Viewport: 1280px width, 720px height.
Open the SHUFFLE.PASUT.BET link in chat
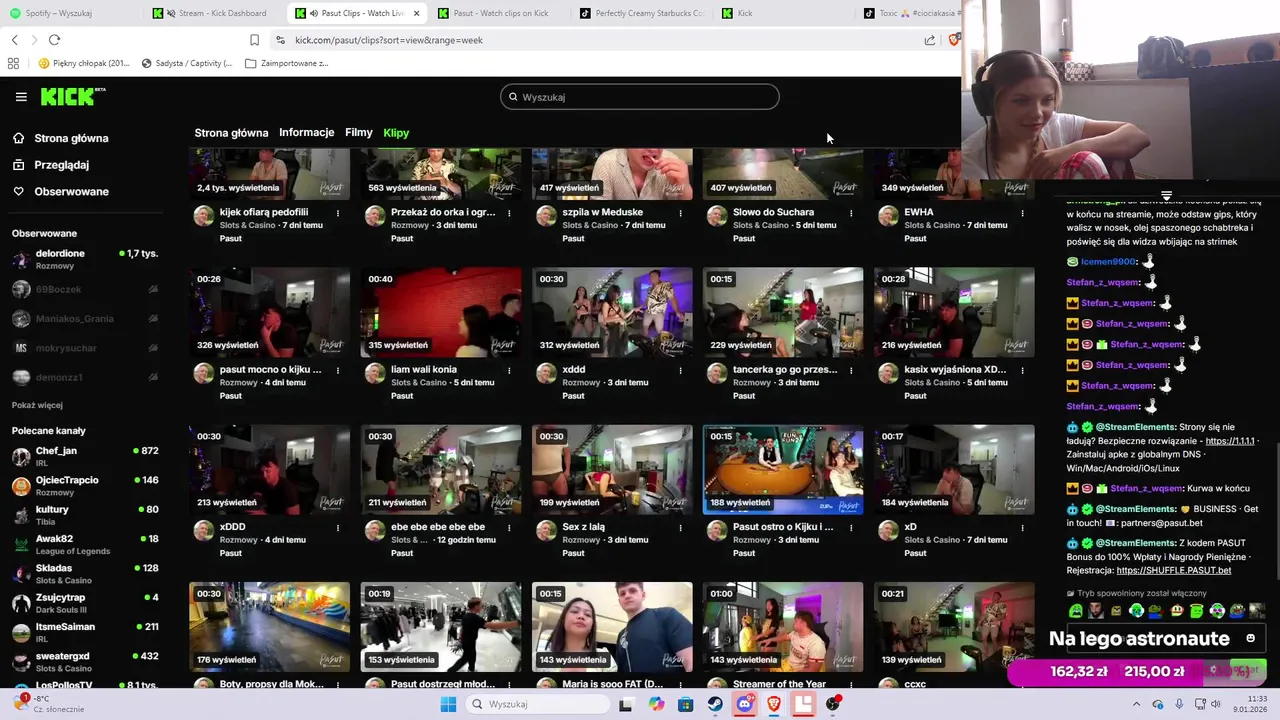click(x=1173, y=571)
